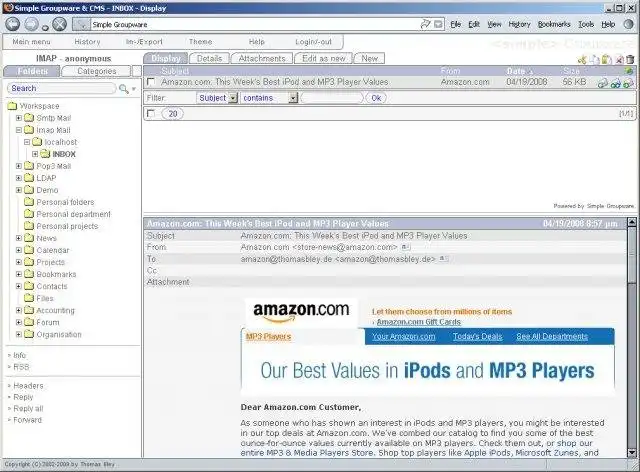
Task: Open the Main menu item
Action: coord(31,42)
